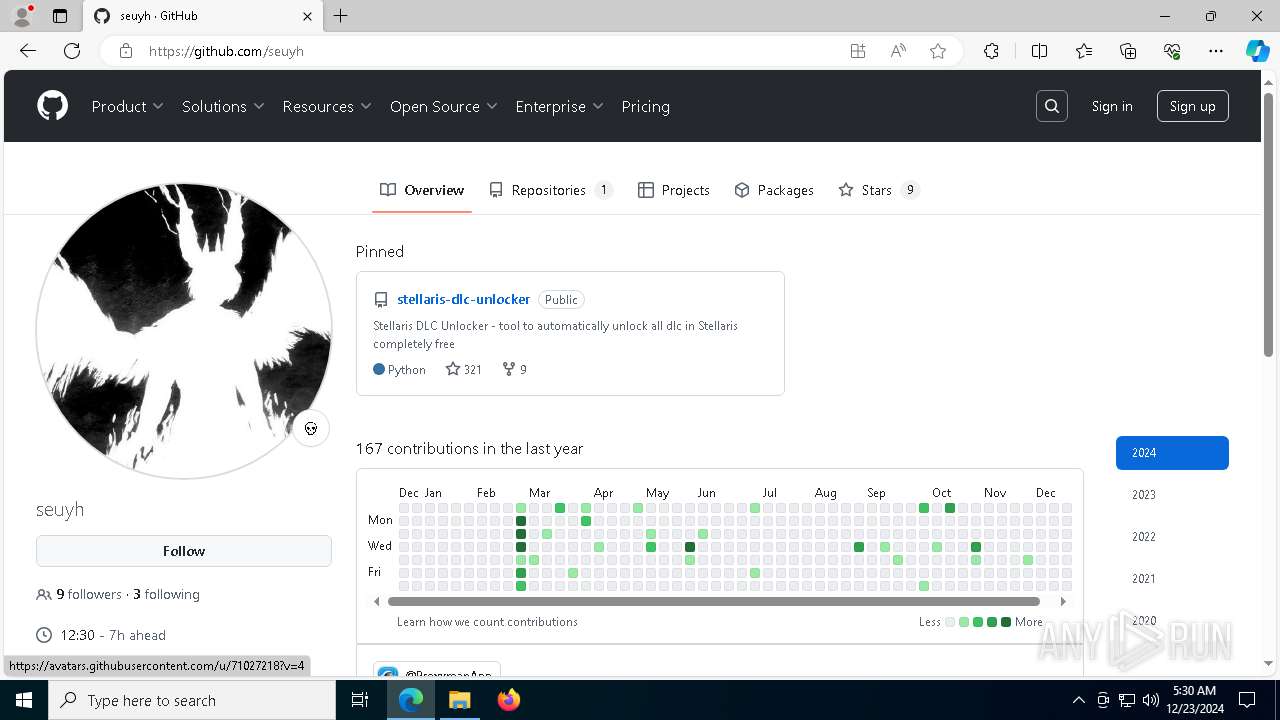Screen dimensions: 1280x720
Task: Open Windows notification center
Action: point(1247,700)
